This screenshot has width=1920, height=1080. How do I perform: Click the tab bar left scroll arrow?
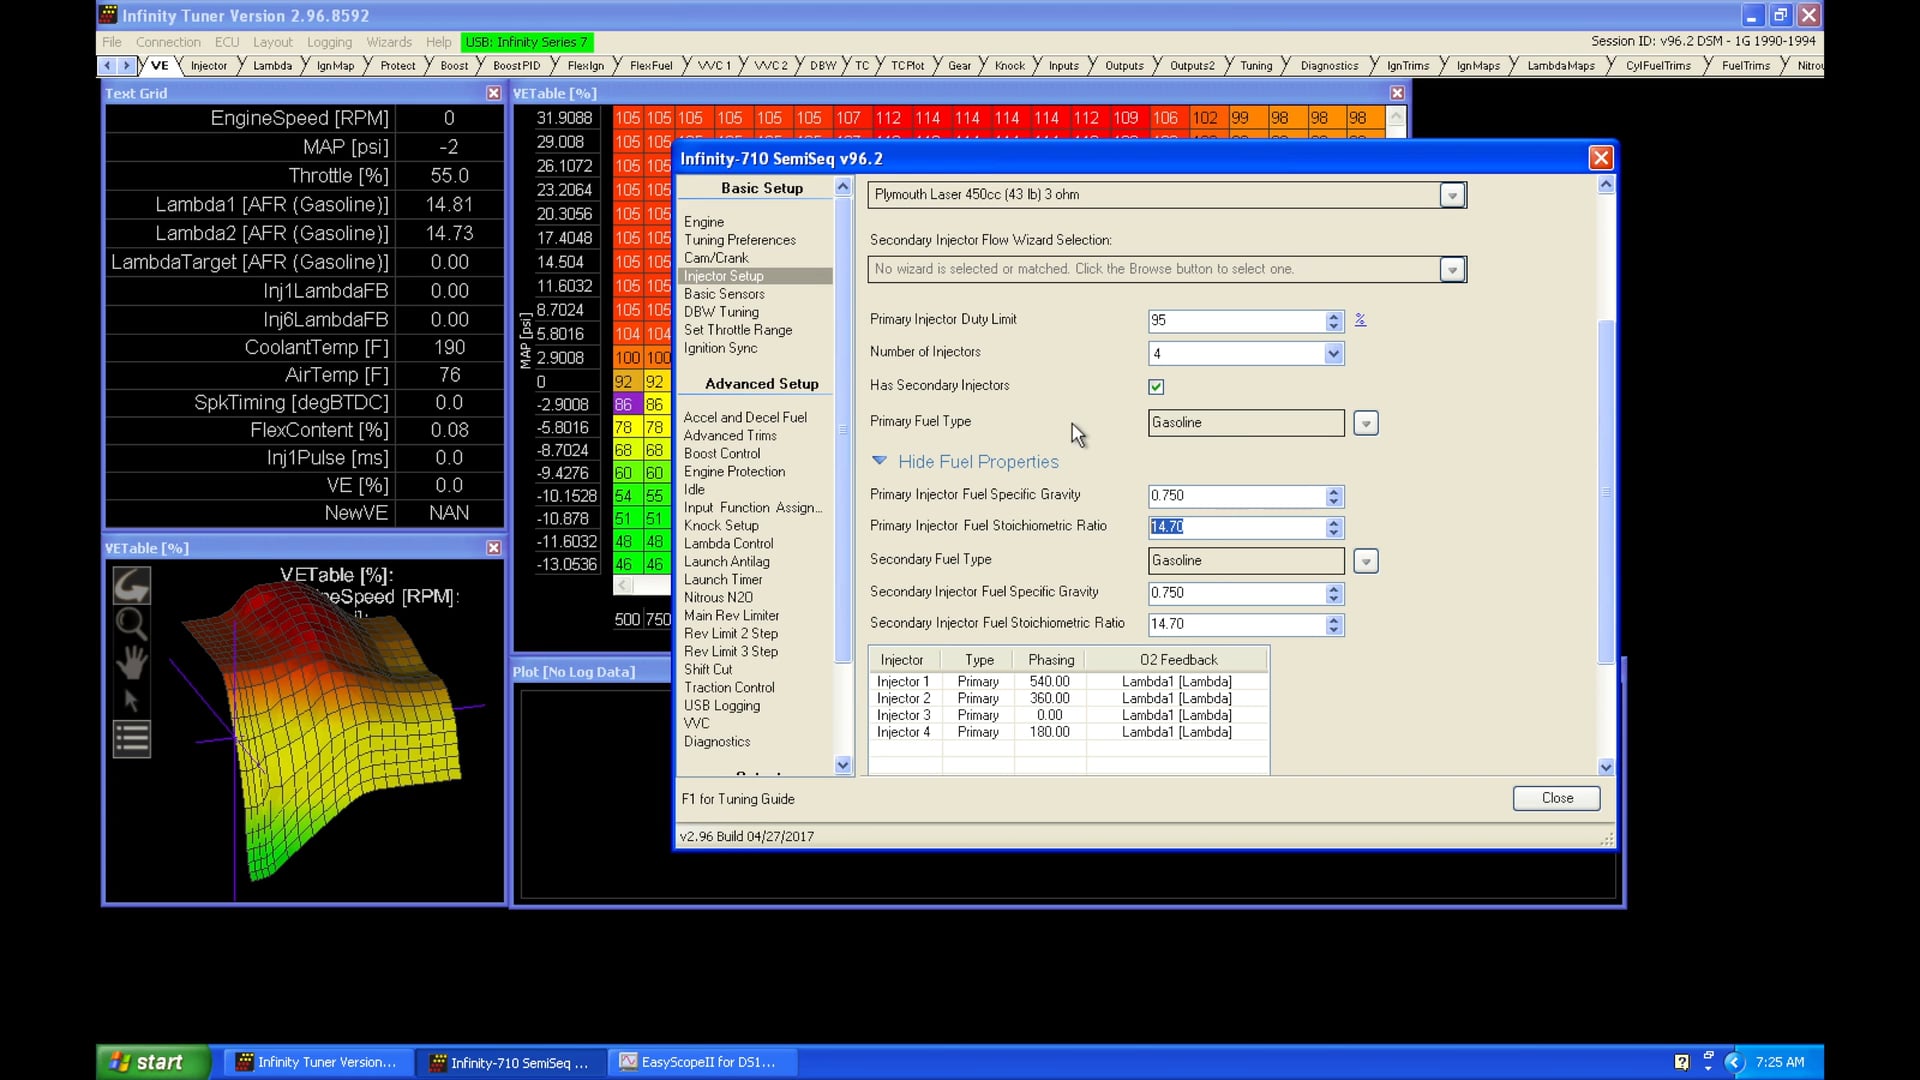point(107,66)
